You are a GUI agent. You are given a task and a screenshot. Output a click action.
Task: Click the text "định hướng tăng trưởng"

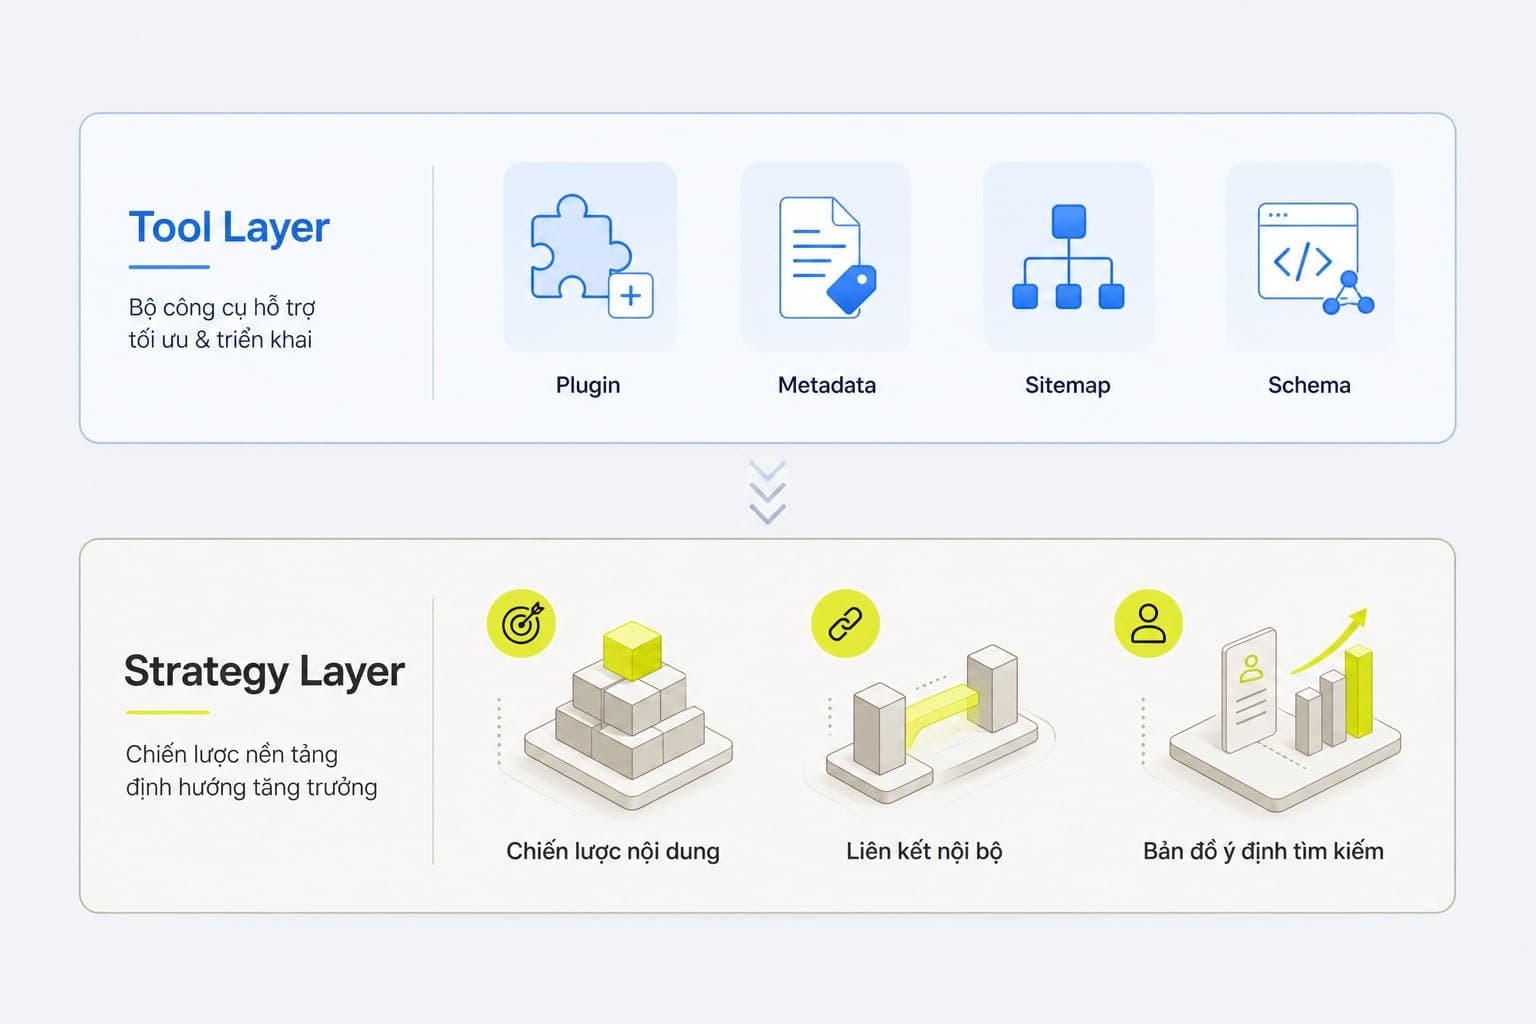pyautogui.click(x=252, y=788)
